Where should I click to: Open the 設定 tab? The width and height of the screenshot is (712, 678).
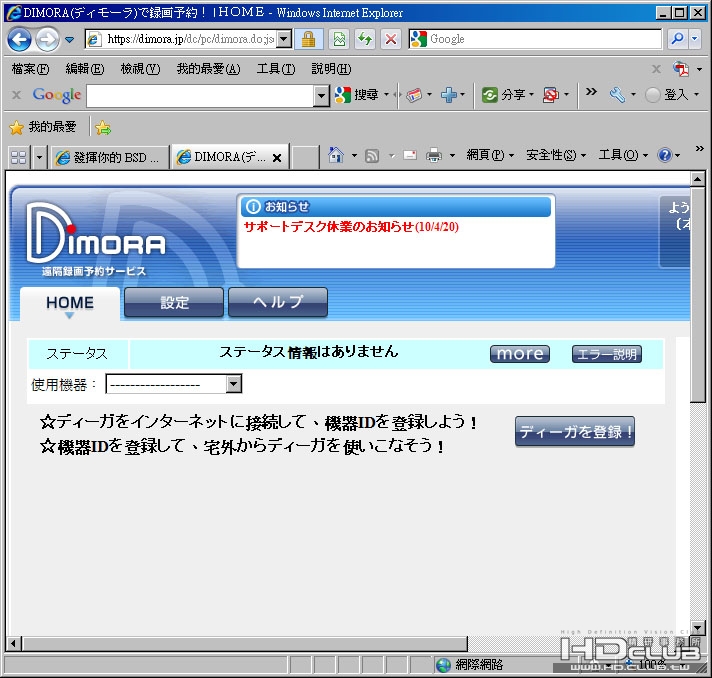pyautogui.click(x=174, y=302)
